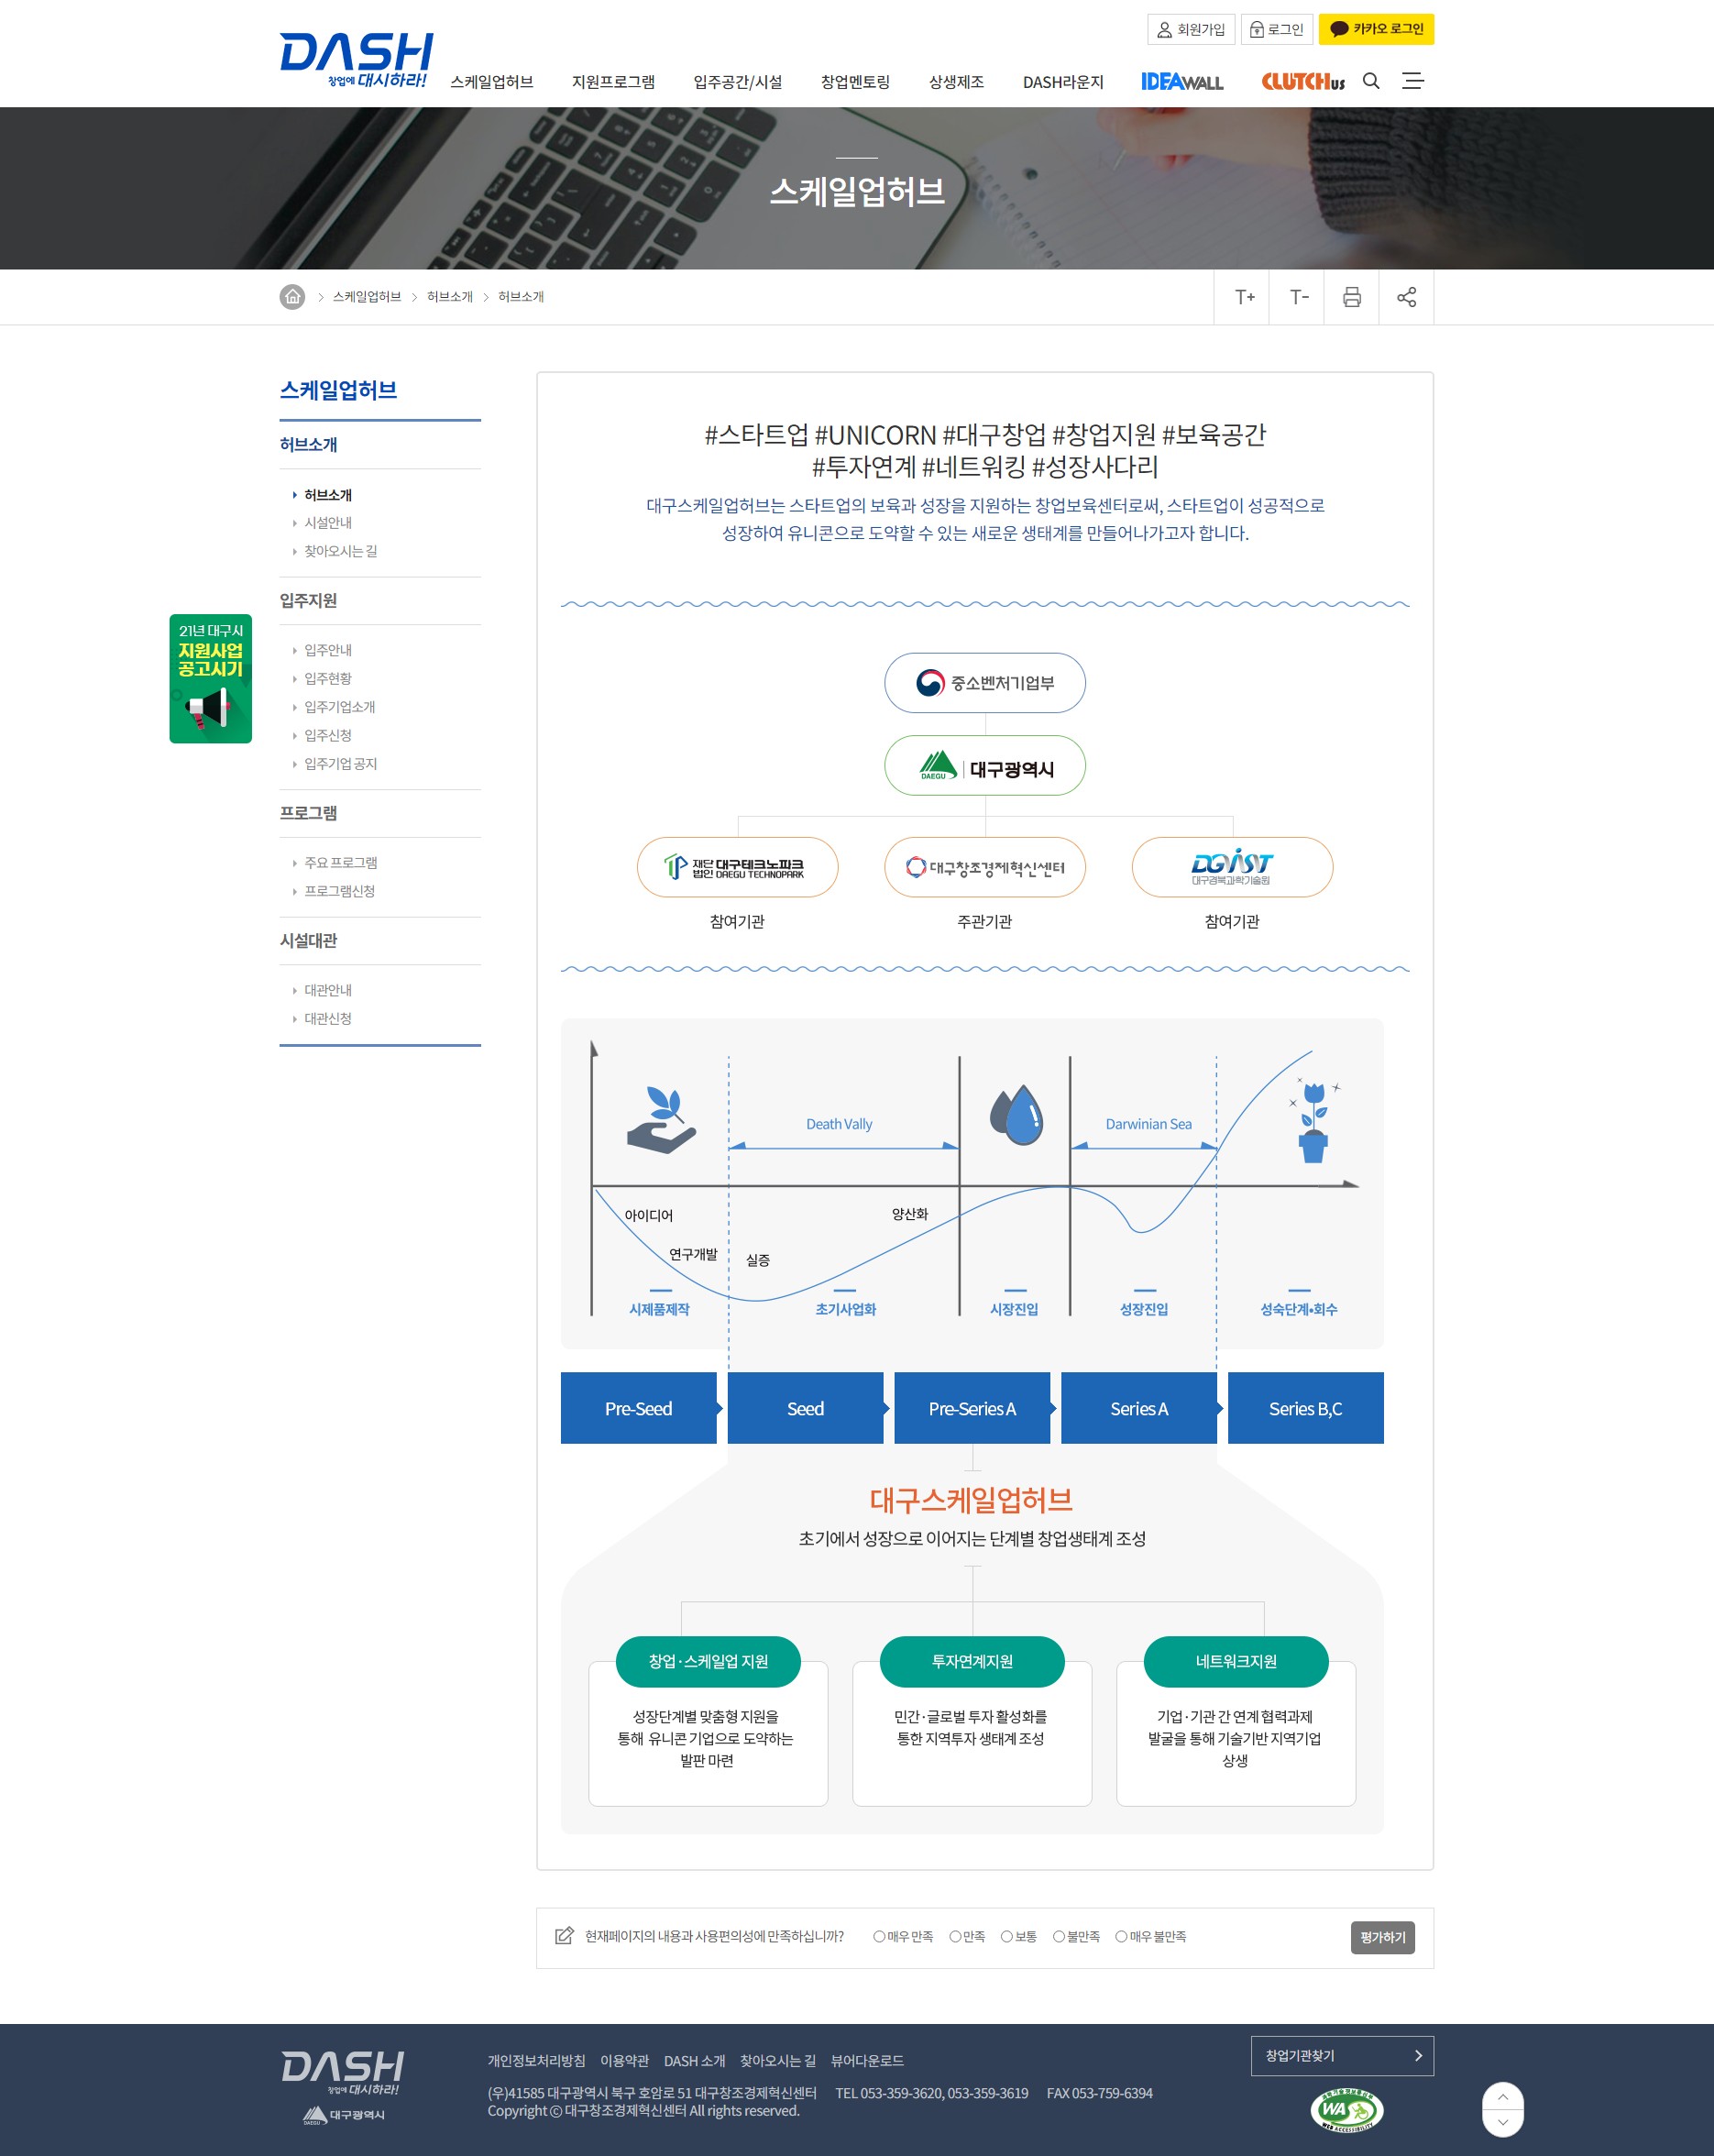Select the 매우 만족 satisfaction rating

click(878, 1936)
